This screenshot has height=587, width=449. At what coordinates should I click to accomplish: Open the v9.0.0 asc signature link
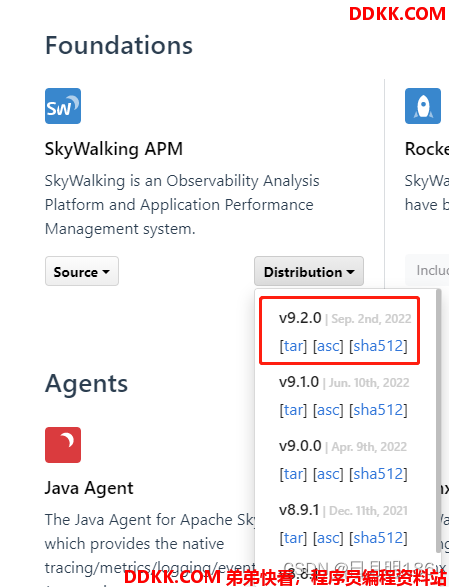[328, 474]
